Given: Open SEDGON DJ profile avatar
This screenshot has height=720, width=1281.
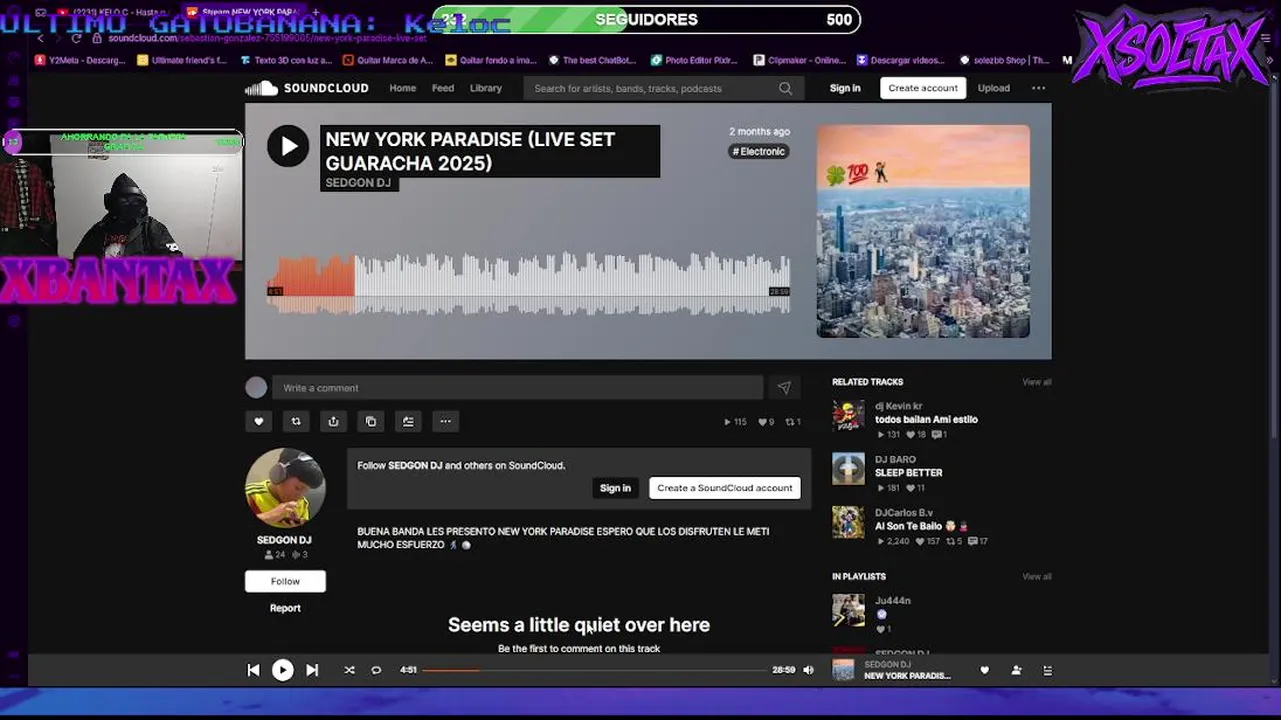Looking at the screenshot, I should click(285, 488).
